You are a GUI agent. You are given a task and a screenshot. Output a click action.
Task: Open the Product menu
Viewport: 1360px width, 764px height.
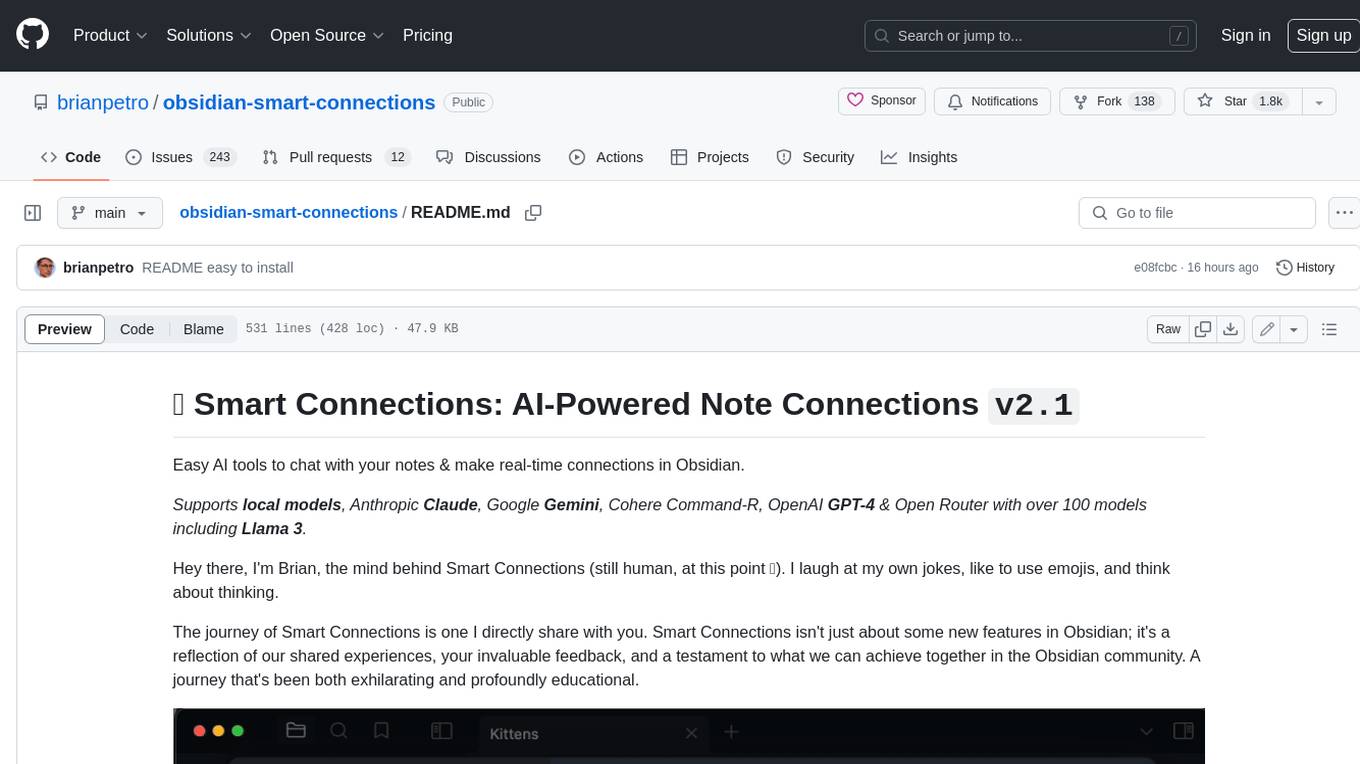pyautogui.click(x=111, y=35)
